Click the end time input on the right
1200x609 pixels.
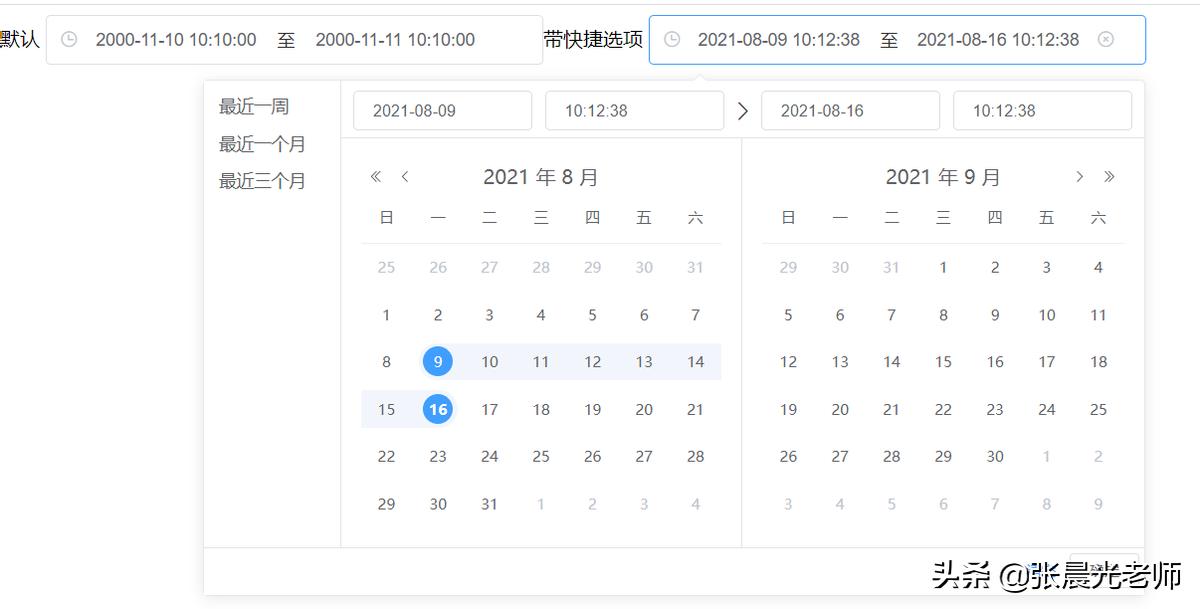1042,110
